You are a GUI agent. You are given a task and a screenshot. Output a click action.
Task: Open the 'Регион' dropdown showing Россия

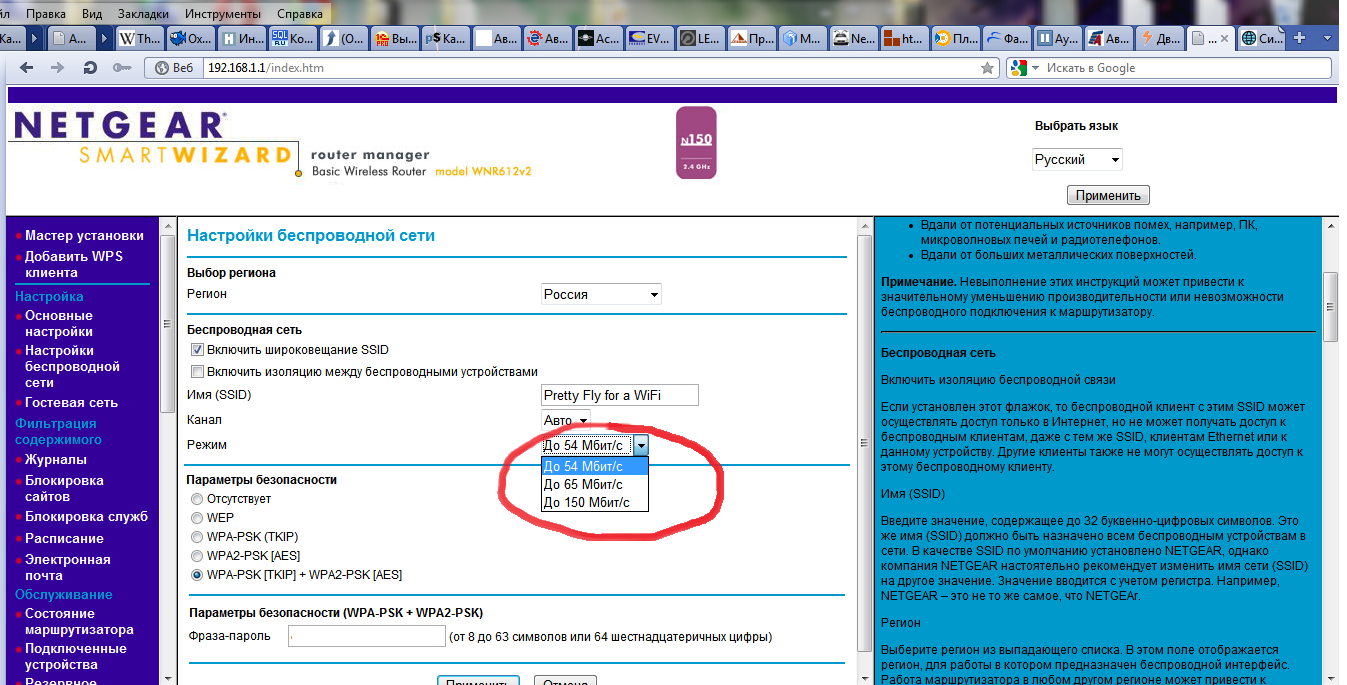click(601, 294)
